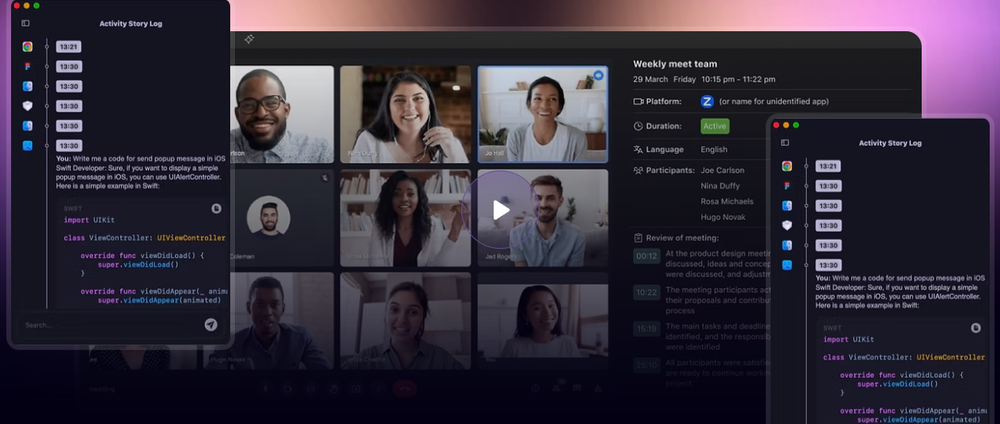Click the last blue app icon in left-hand log
The image size is (1000, 424).
coord(27,145)
